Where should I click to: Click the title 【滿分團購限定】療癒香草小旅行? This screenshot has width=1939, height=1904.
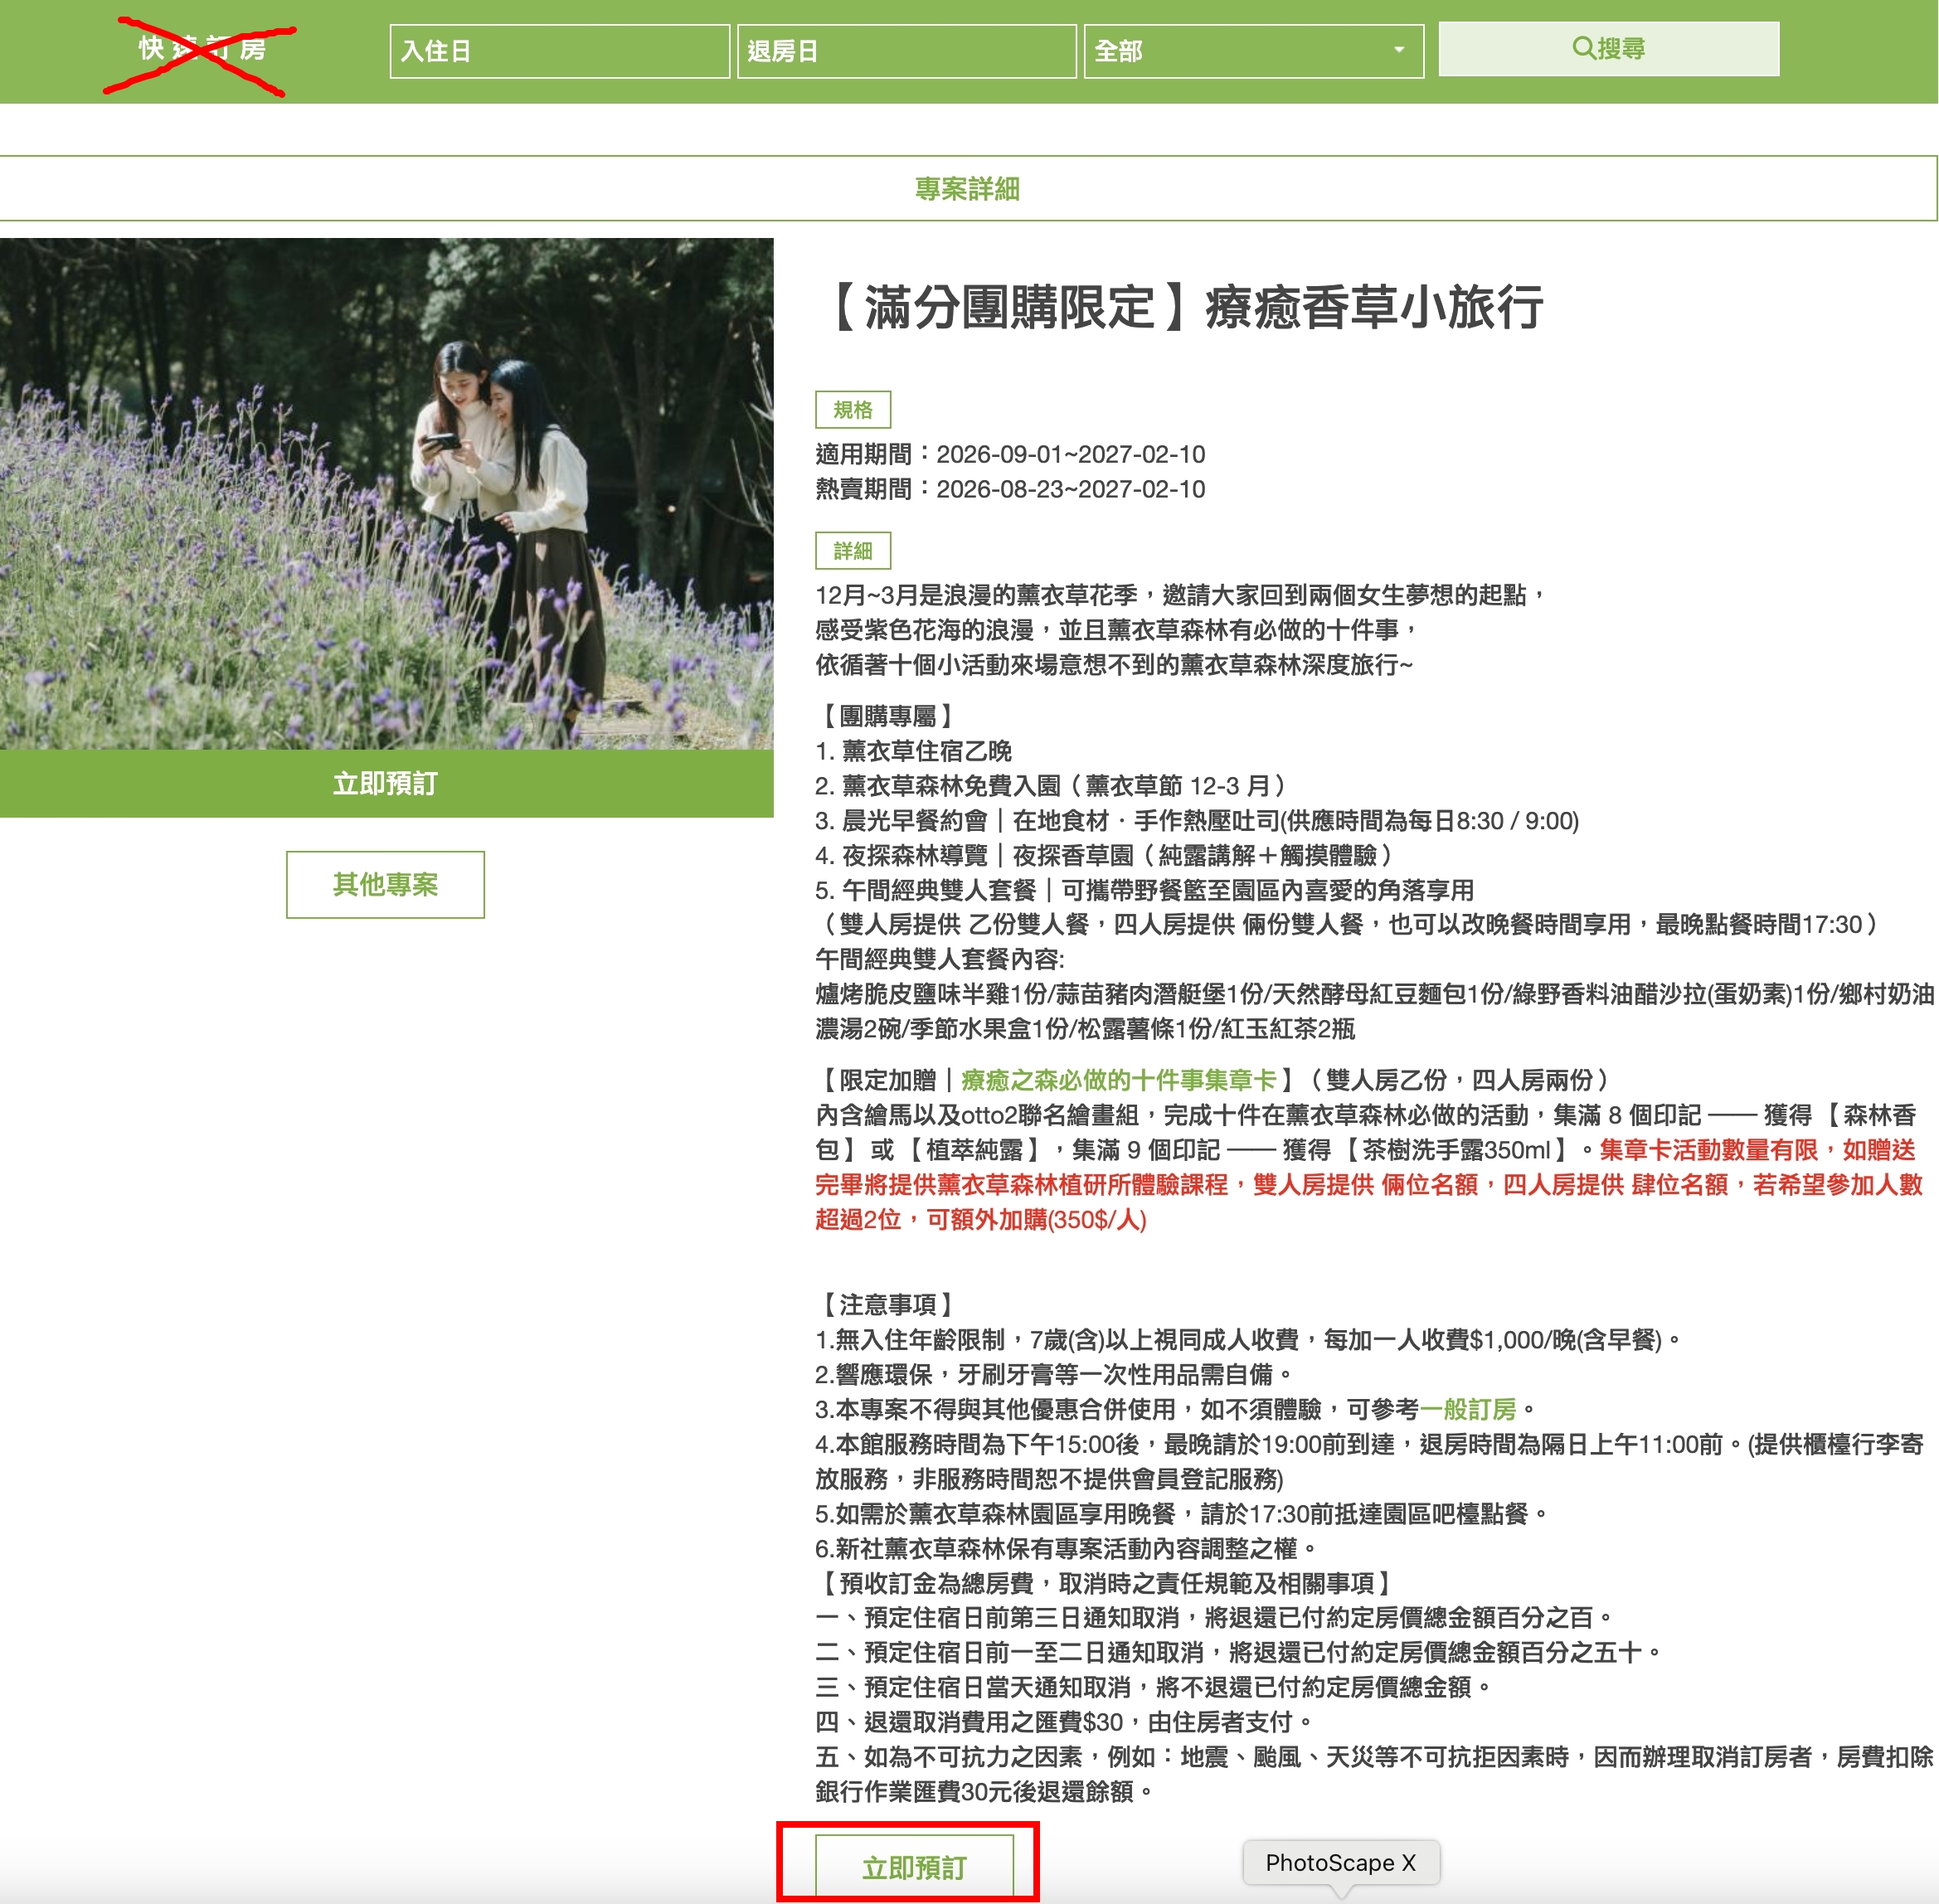pos(1180,307)
